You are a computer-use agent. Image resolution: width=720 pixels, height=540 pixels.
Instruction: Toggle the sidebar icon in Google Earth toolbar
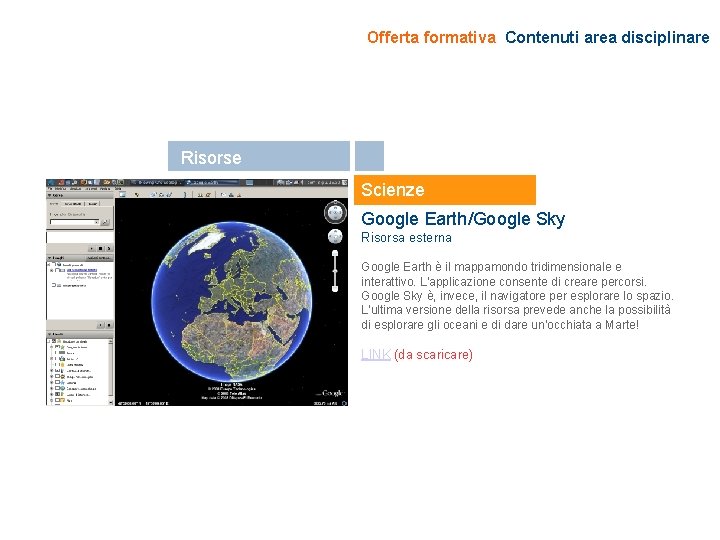click(x=123, y=195)
